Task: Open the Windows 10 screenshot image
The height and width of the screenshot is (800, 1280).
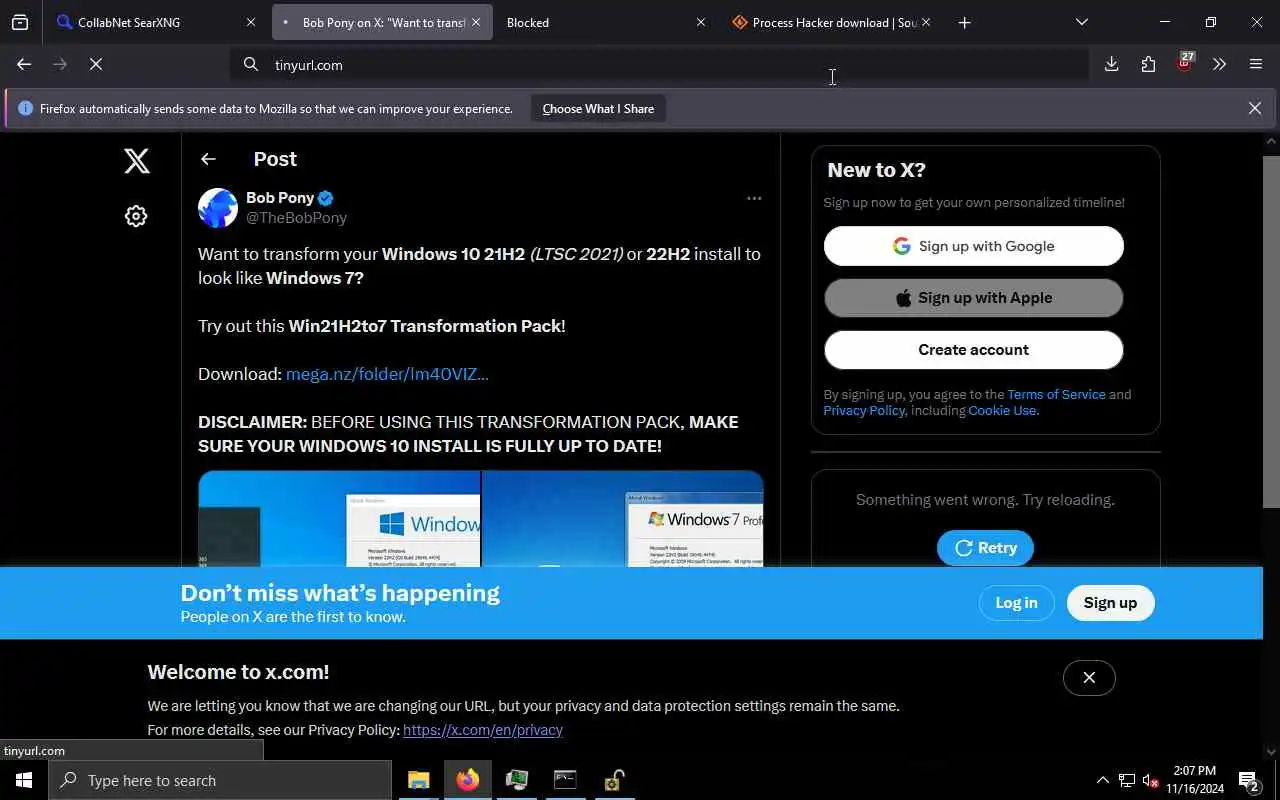Action: (339, 518)
